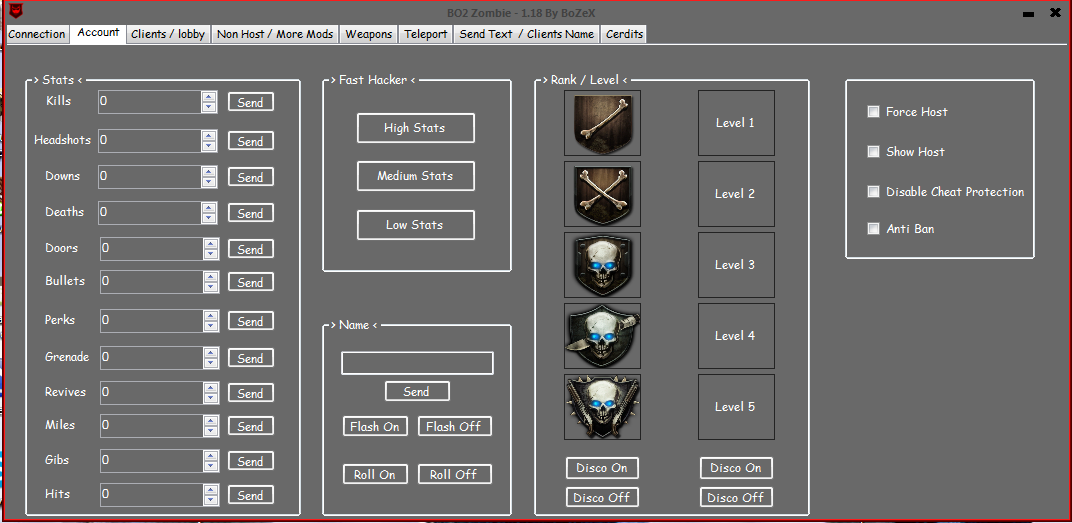The image size is (1072, 523).
Task: Send the Hits stat value
Action: (x=251, y=494)
